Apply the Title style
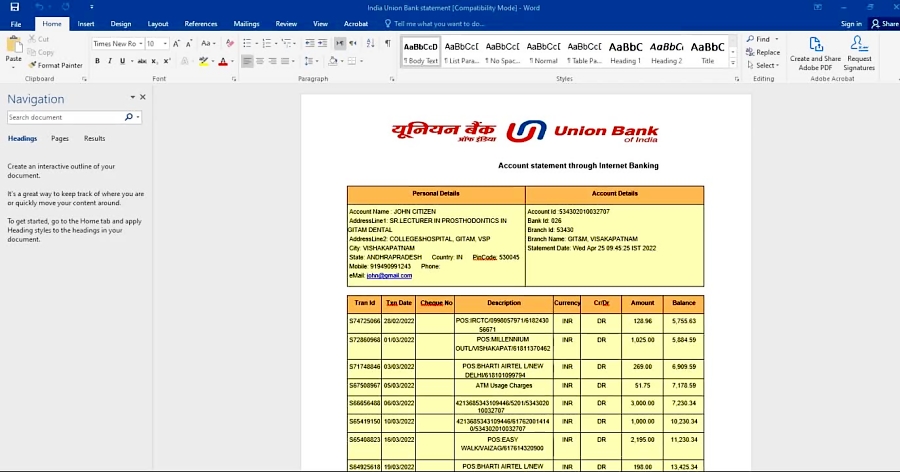This screenshot has height=472, width=900. (x=708, y=52)
